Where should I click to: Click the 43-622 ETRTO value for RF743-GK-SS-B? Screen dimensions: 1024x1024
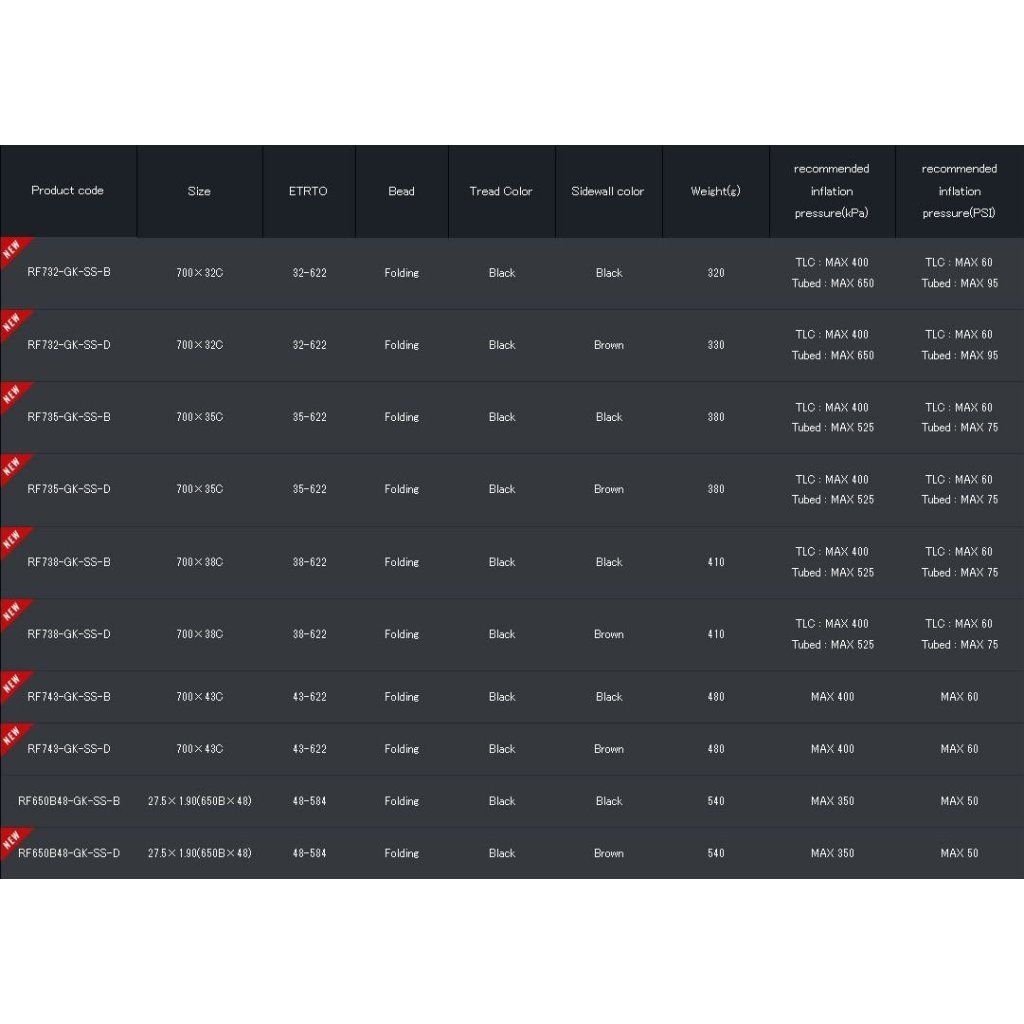310,697
